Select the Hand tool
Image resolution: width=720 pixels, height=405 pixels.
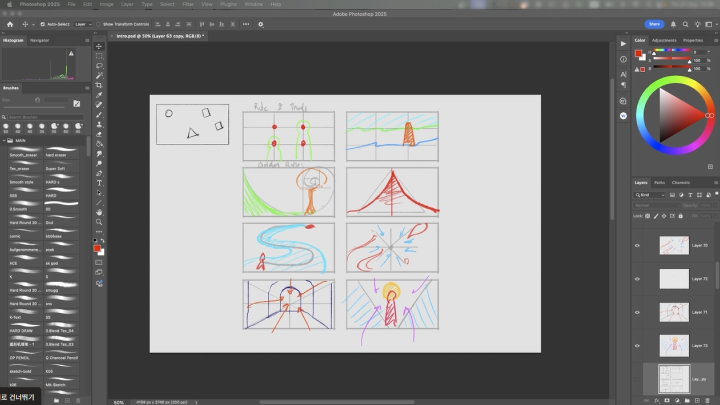(x=99, y=212)
